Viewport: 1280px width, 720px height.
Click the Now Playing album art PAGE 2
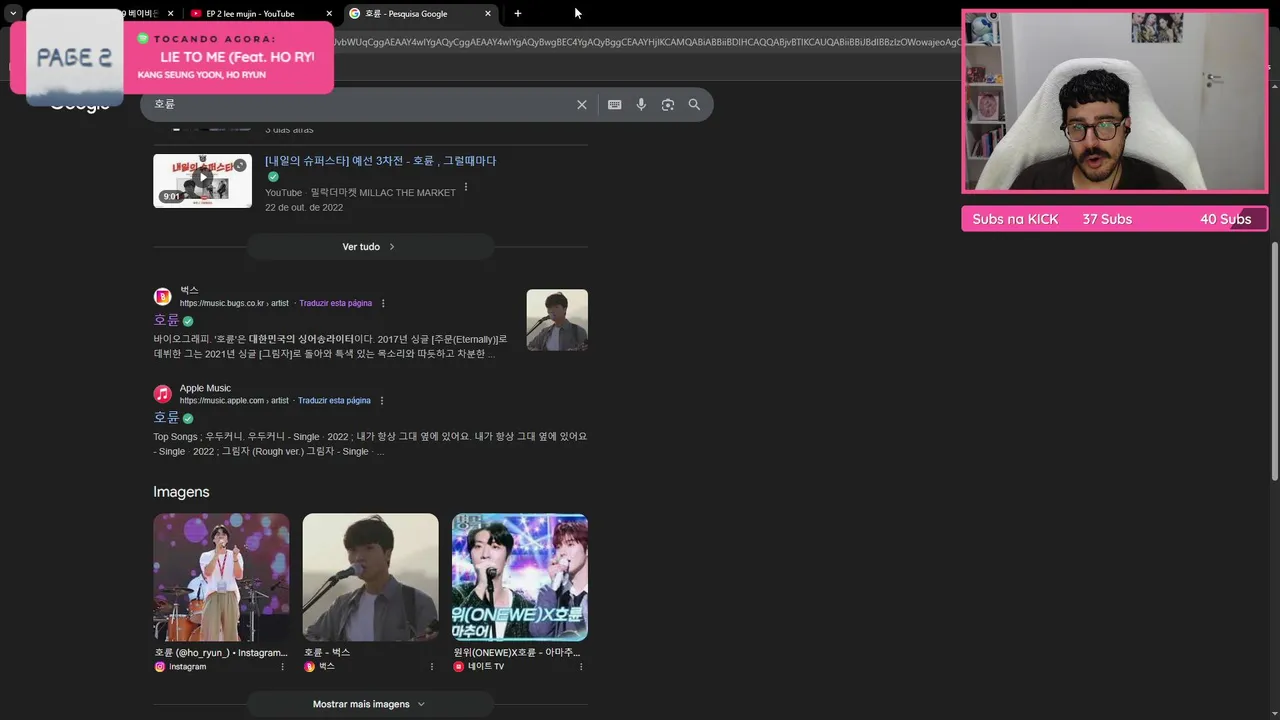pos(75,57)
